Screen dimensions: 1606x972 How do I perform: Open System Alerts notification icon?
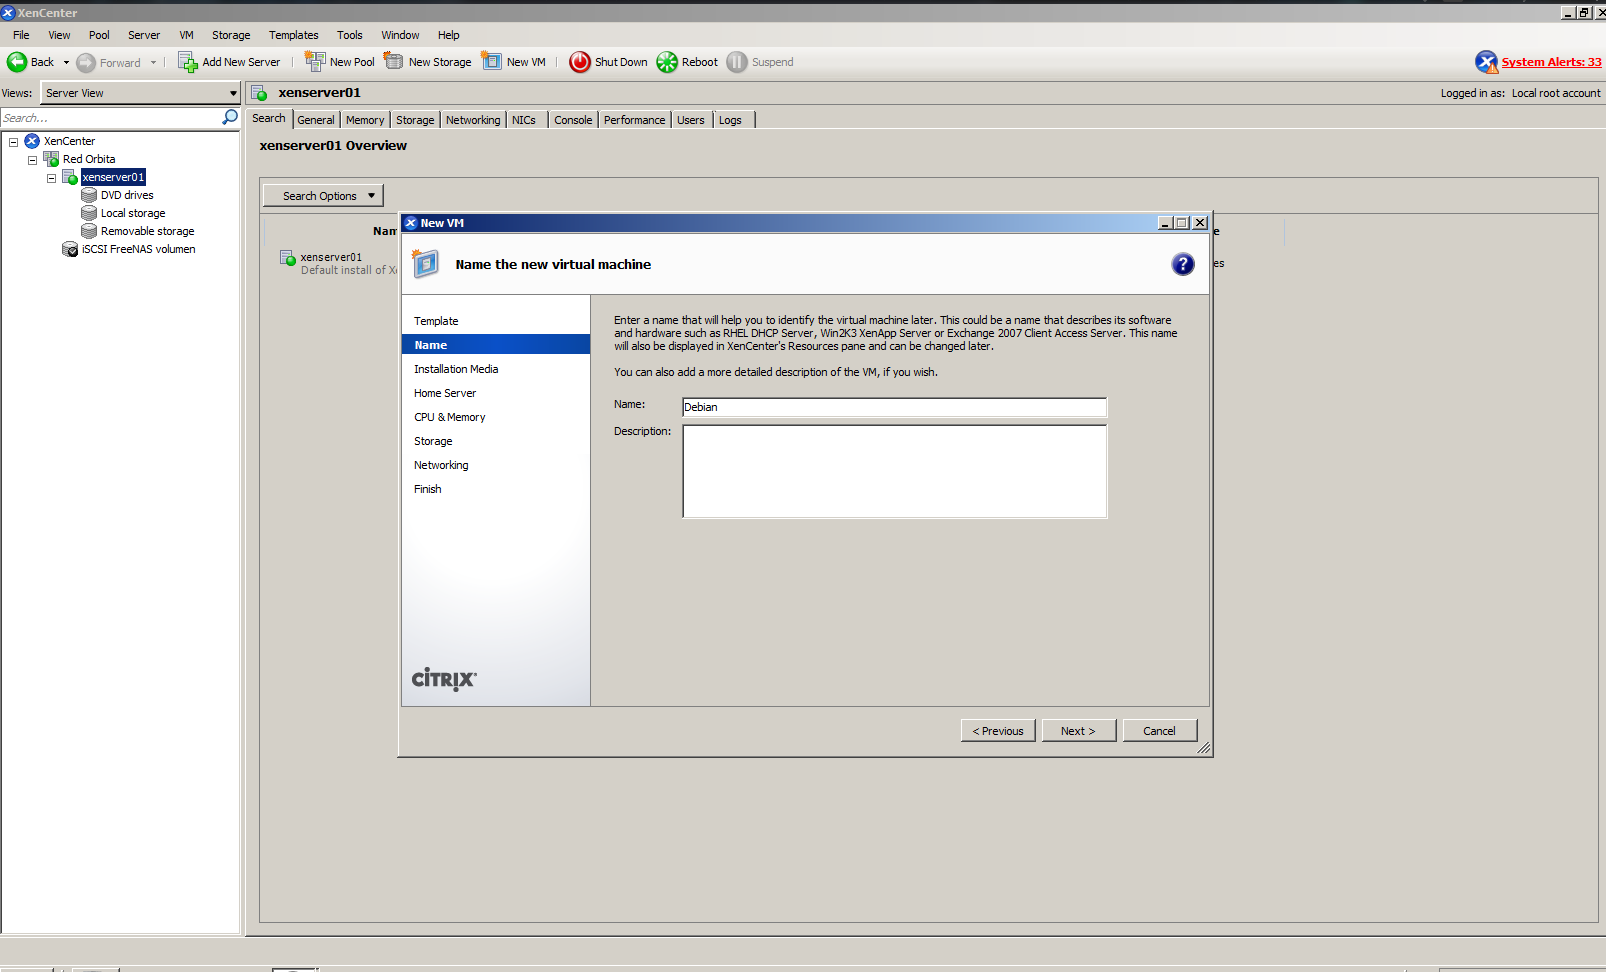click(1486, 62)
